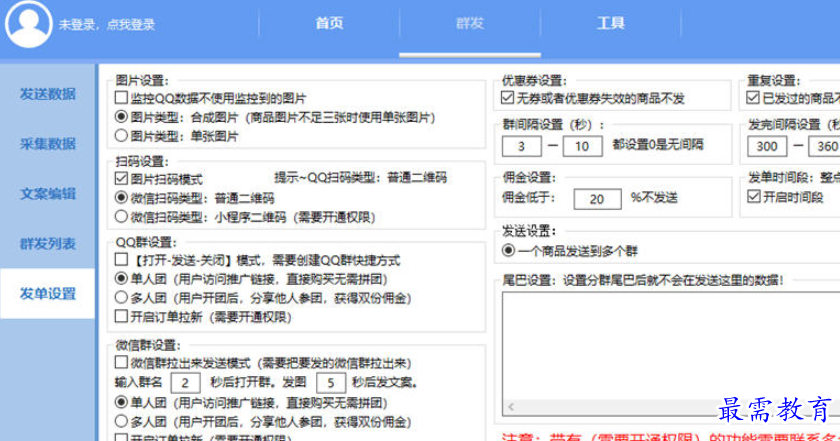Toggle 无券或者优惠券失效的商品不发 checkbox

[x=507, y=98]
